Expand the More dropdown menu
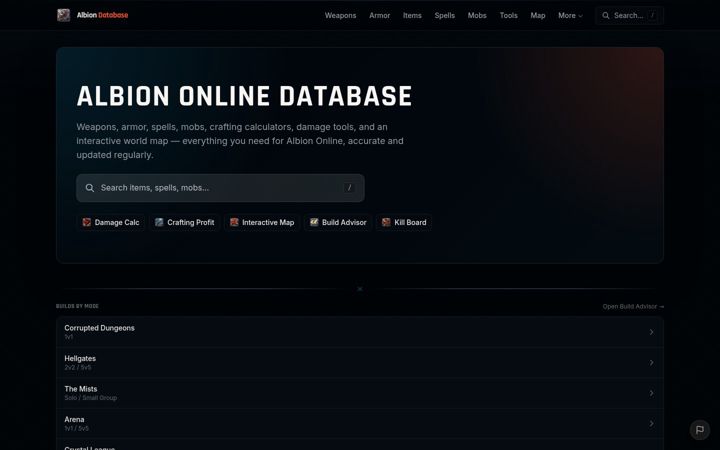The image size is (720, 450). [570, 16]
